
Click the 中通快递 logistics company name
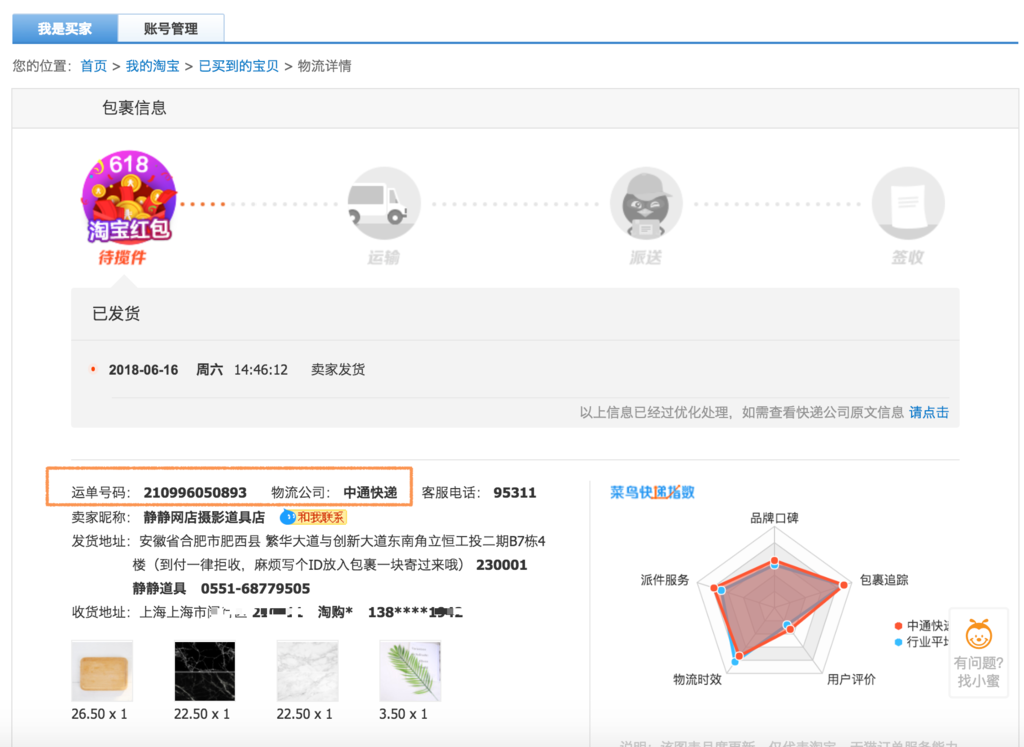(370, 492)
